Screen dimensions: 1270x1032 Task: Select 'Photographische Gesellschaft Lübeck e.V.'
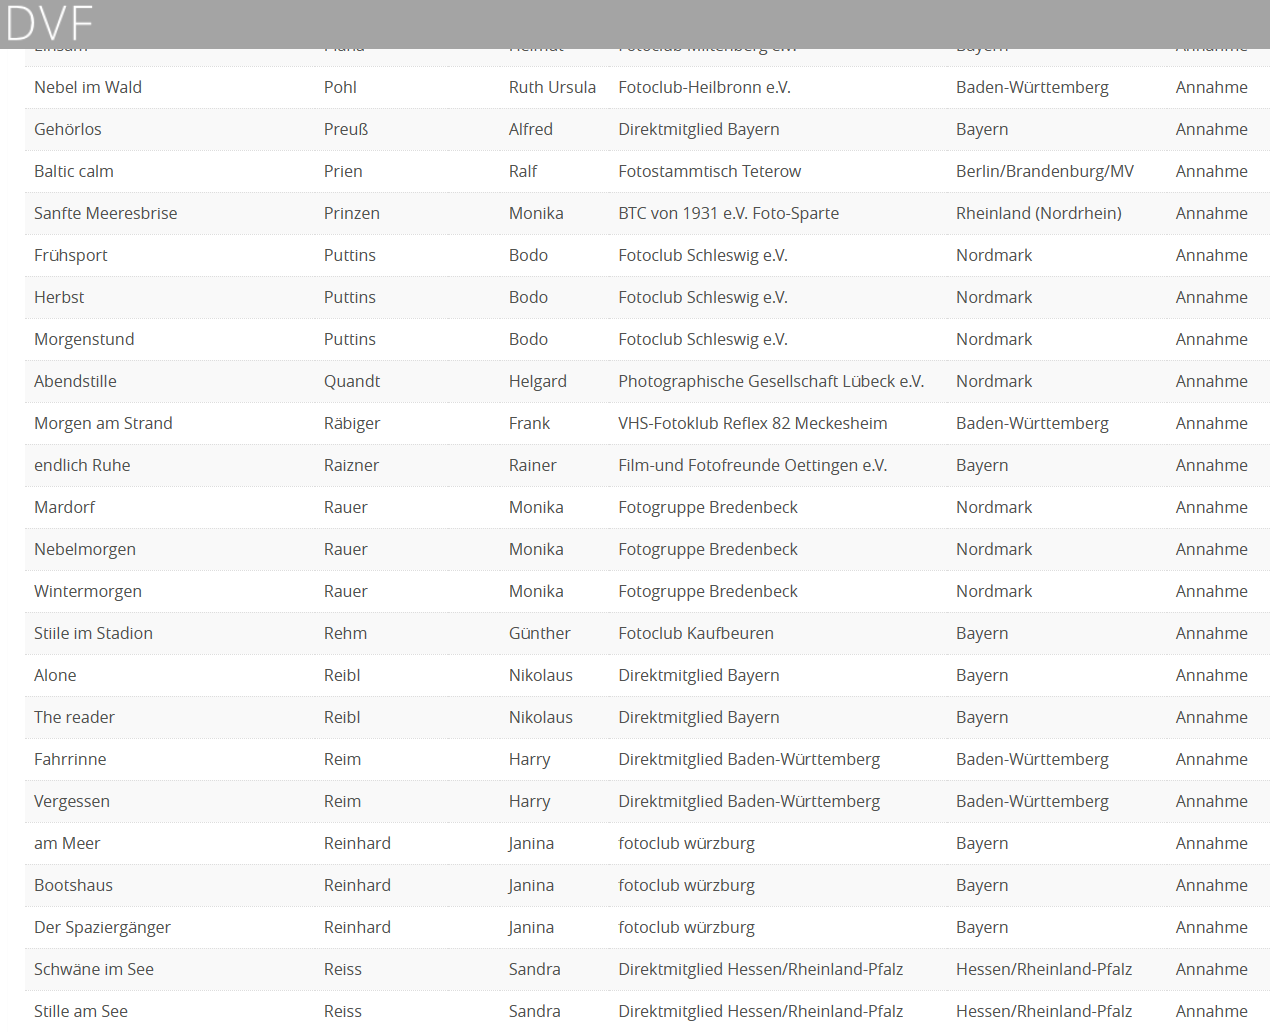[x=771, y=381]
